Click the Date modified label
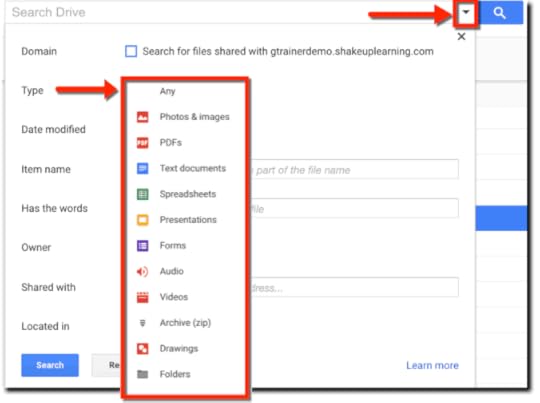 53,130
